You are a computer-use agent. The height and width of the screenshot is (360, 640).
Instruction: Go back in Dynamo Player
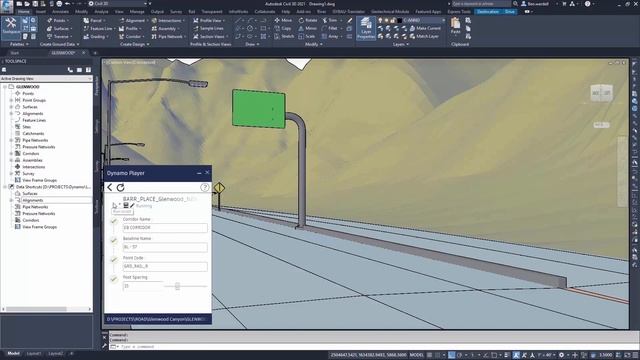coord(109,187)
